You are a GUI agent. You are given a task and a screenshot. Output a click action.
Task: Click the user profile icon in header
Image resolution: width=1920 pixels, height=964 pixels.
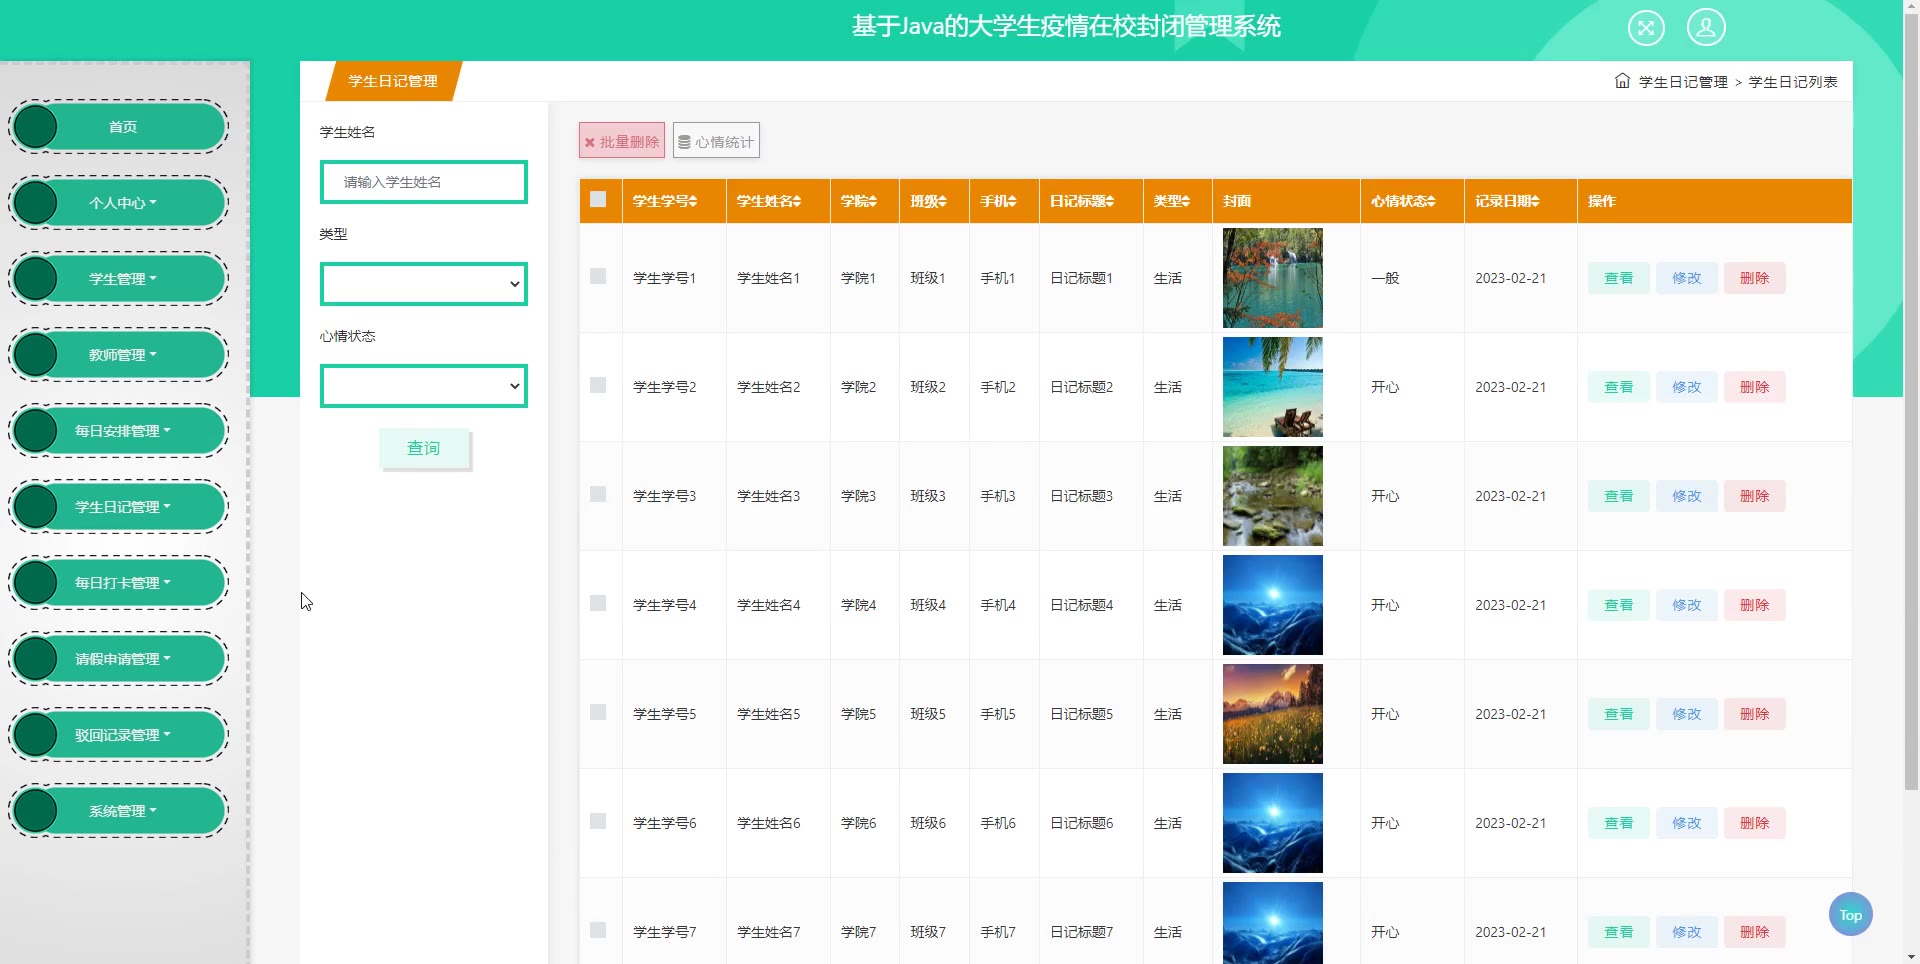pyautogui.click(x=1705, y=27)
